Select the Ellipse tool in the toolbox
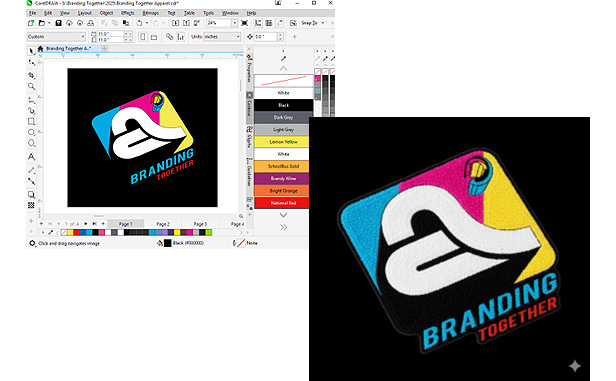 tap(31, 132)
